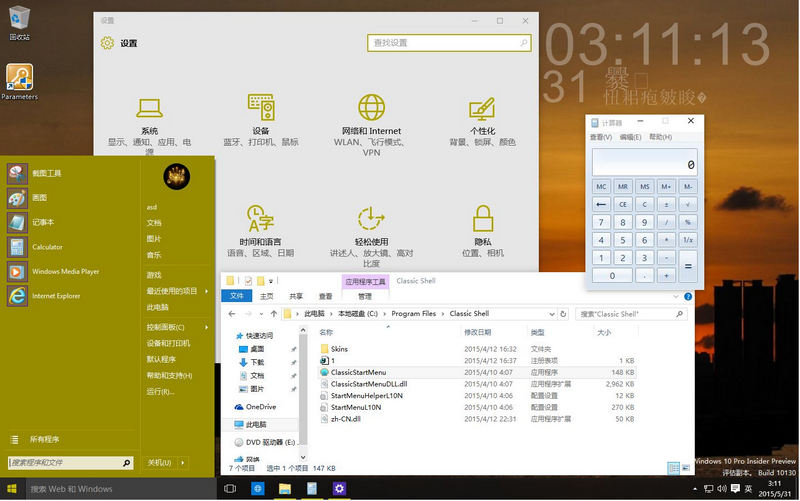Refresh the Classic Shell folder view
This screenshot has width=800, height=501.
563,314
